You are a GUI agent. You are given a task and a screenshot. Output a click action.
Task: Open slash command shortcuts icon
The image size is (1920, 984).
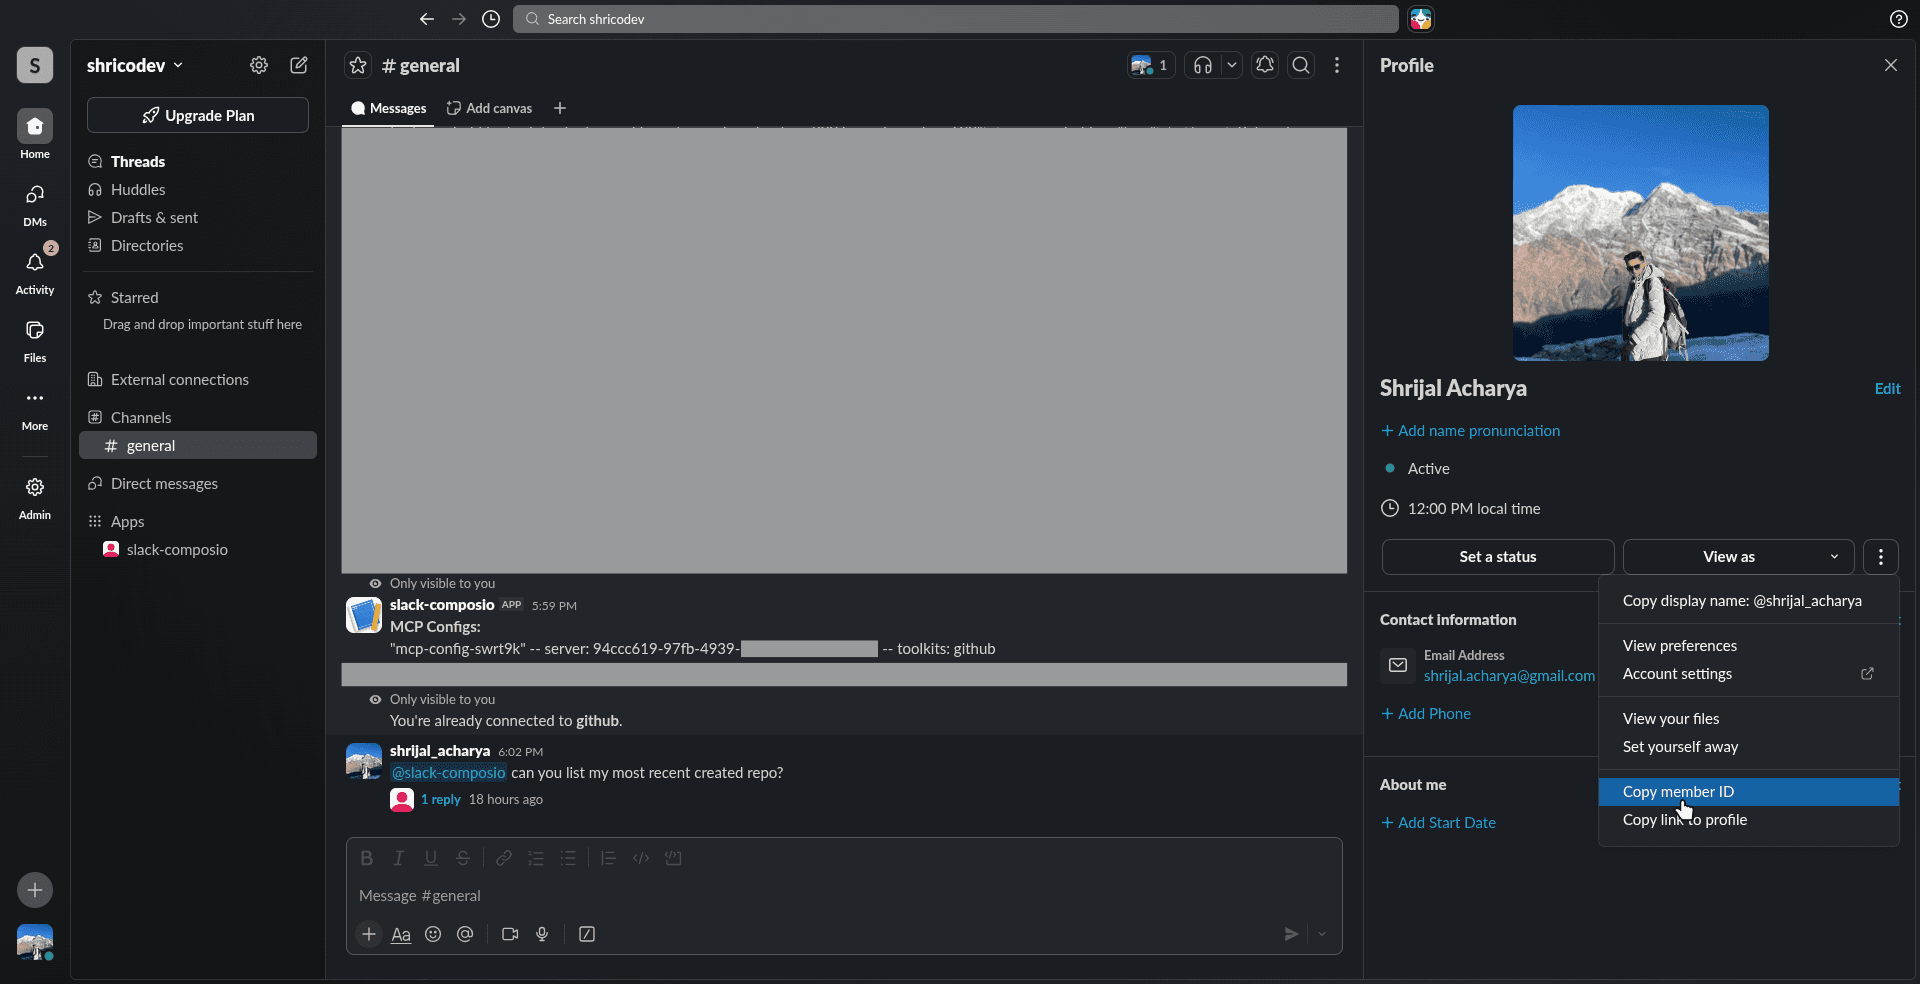click(x=587, y=934)
